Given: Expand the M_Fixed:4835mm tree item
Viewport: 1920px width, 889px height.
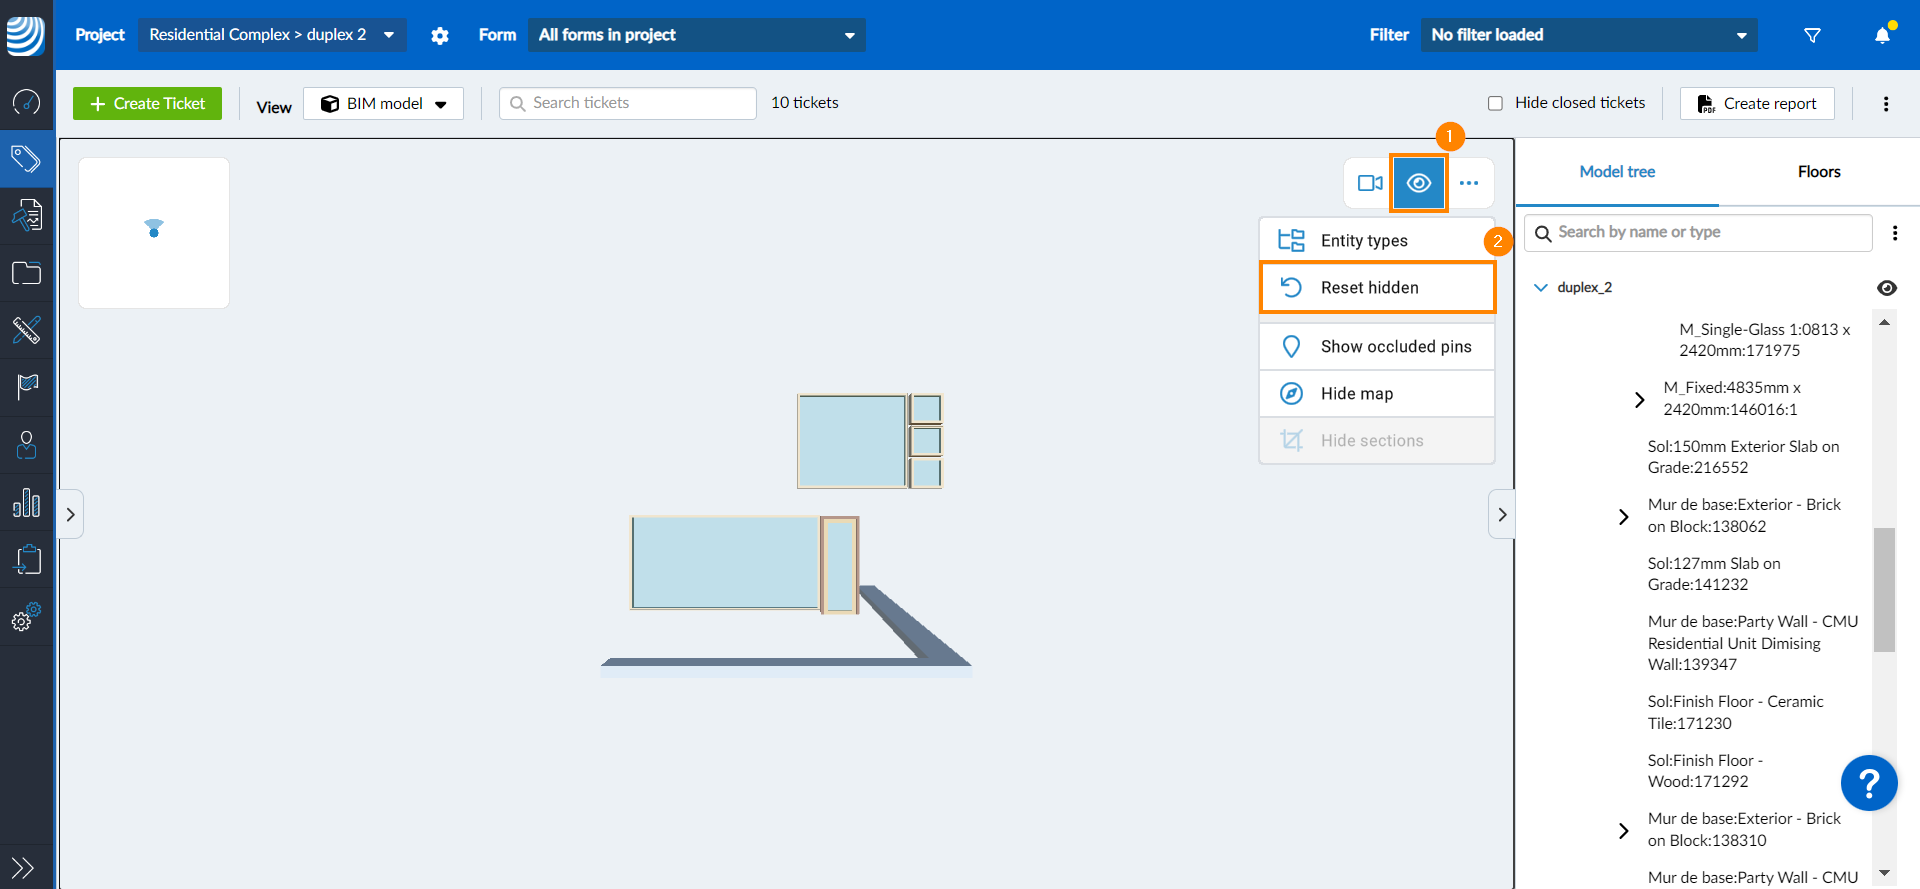Looking at the screenshot, I should (x=1639, y=399).
